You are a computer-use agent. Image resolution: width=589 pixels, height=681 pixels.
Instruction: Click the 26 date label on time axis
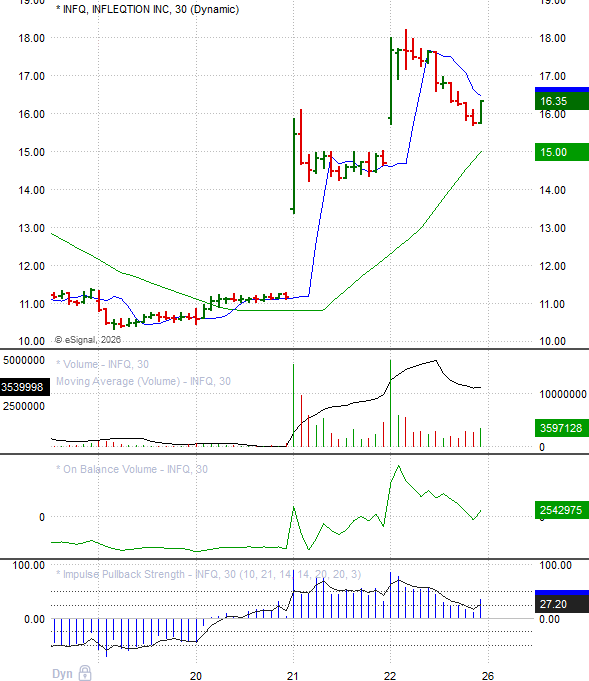coord(488,676)
